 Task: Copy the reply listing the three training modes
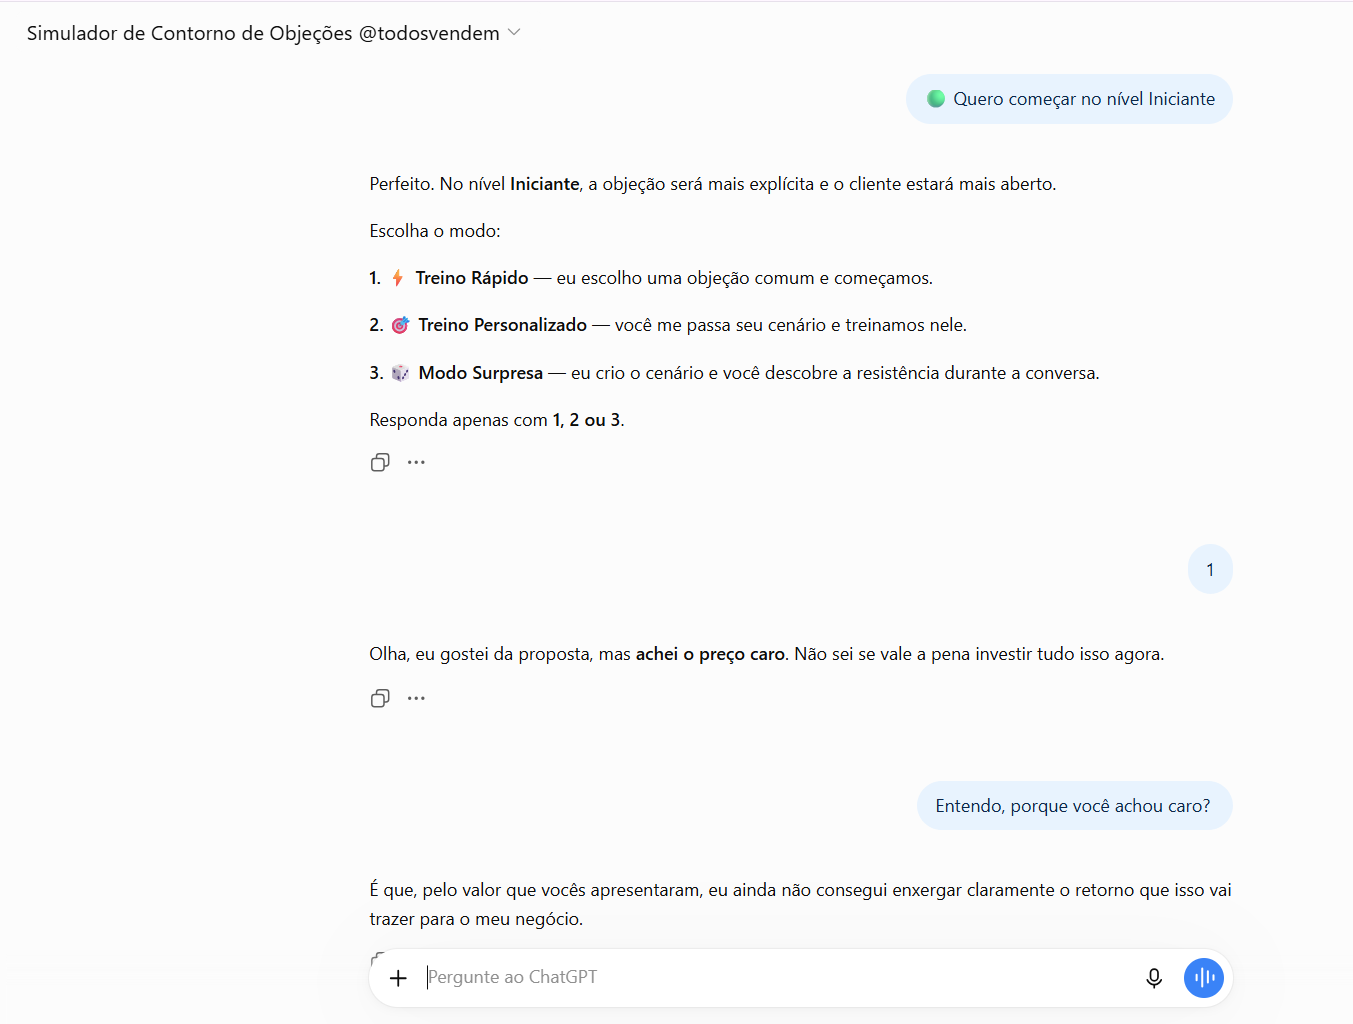coord(380,462)
